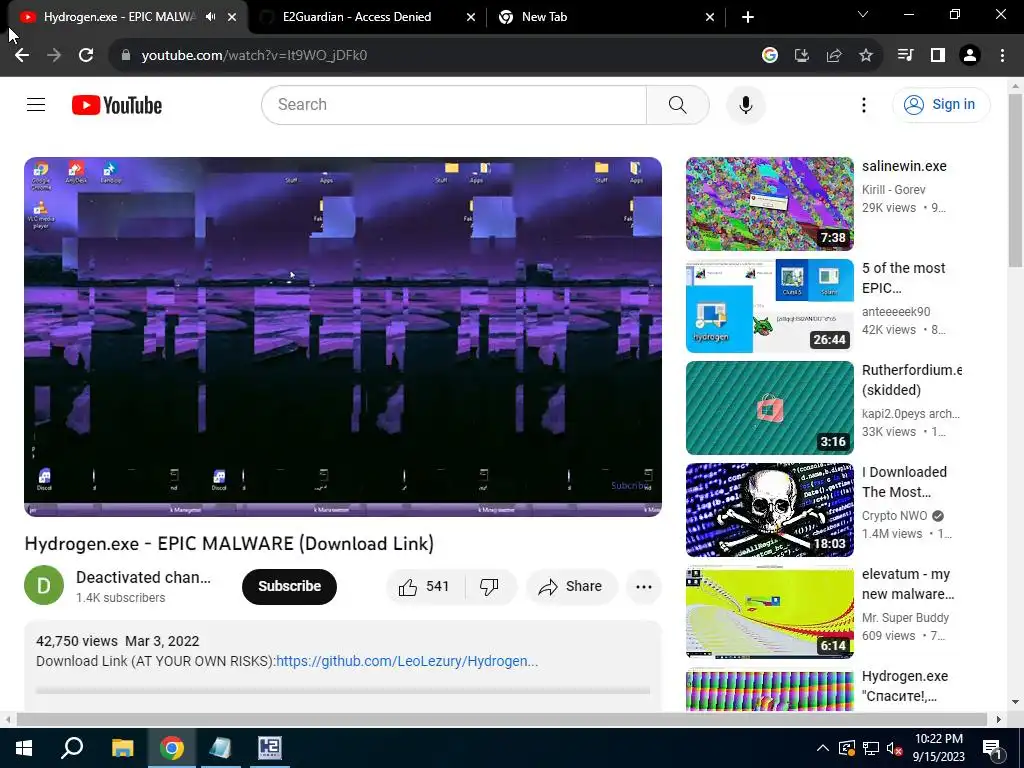The height and width of the screenshot is (768, 1024).
Task: Click the search magnifier button on YouTube
Action: point(677,104)
